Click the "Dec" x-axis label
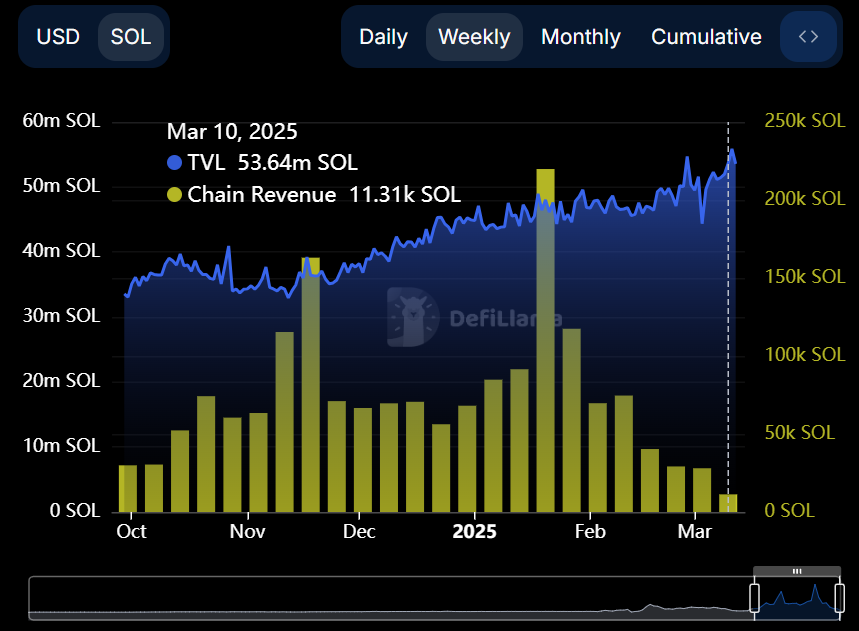859x631 pixels. tap(359, 531)
